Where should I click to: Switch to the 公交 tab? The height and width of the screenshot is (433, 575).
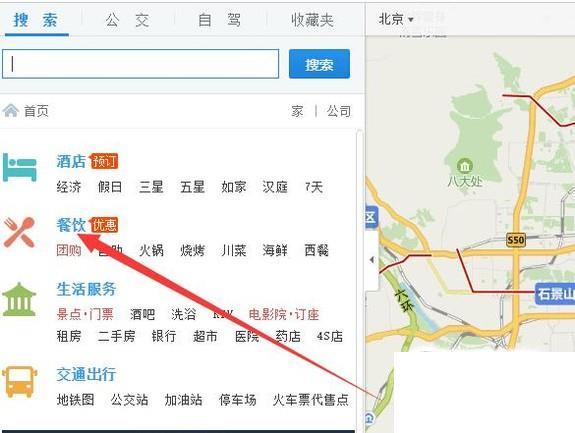pos(127,20)
